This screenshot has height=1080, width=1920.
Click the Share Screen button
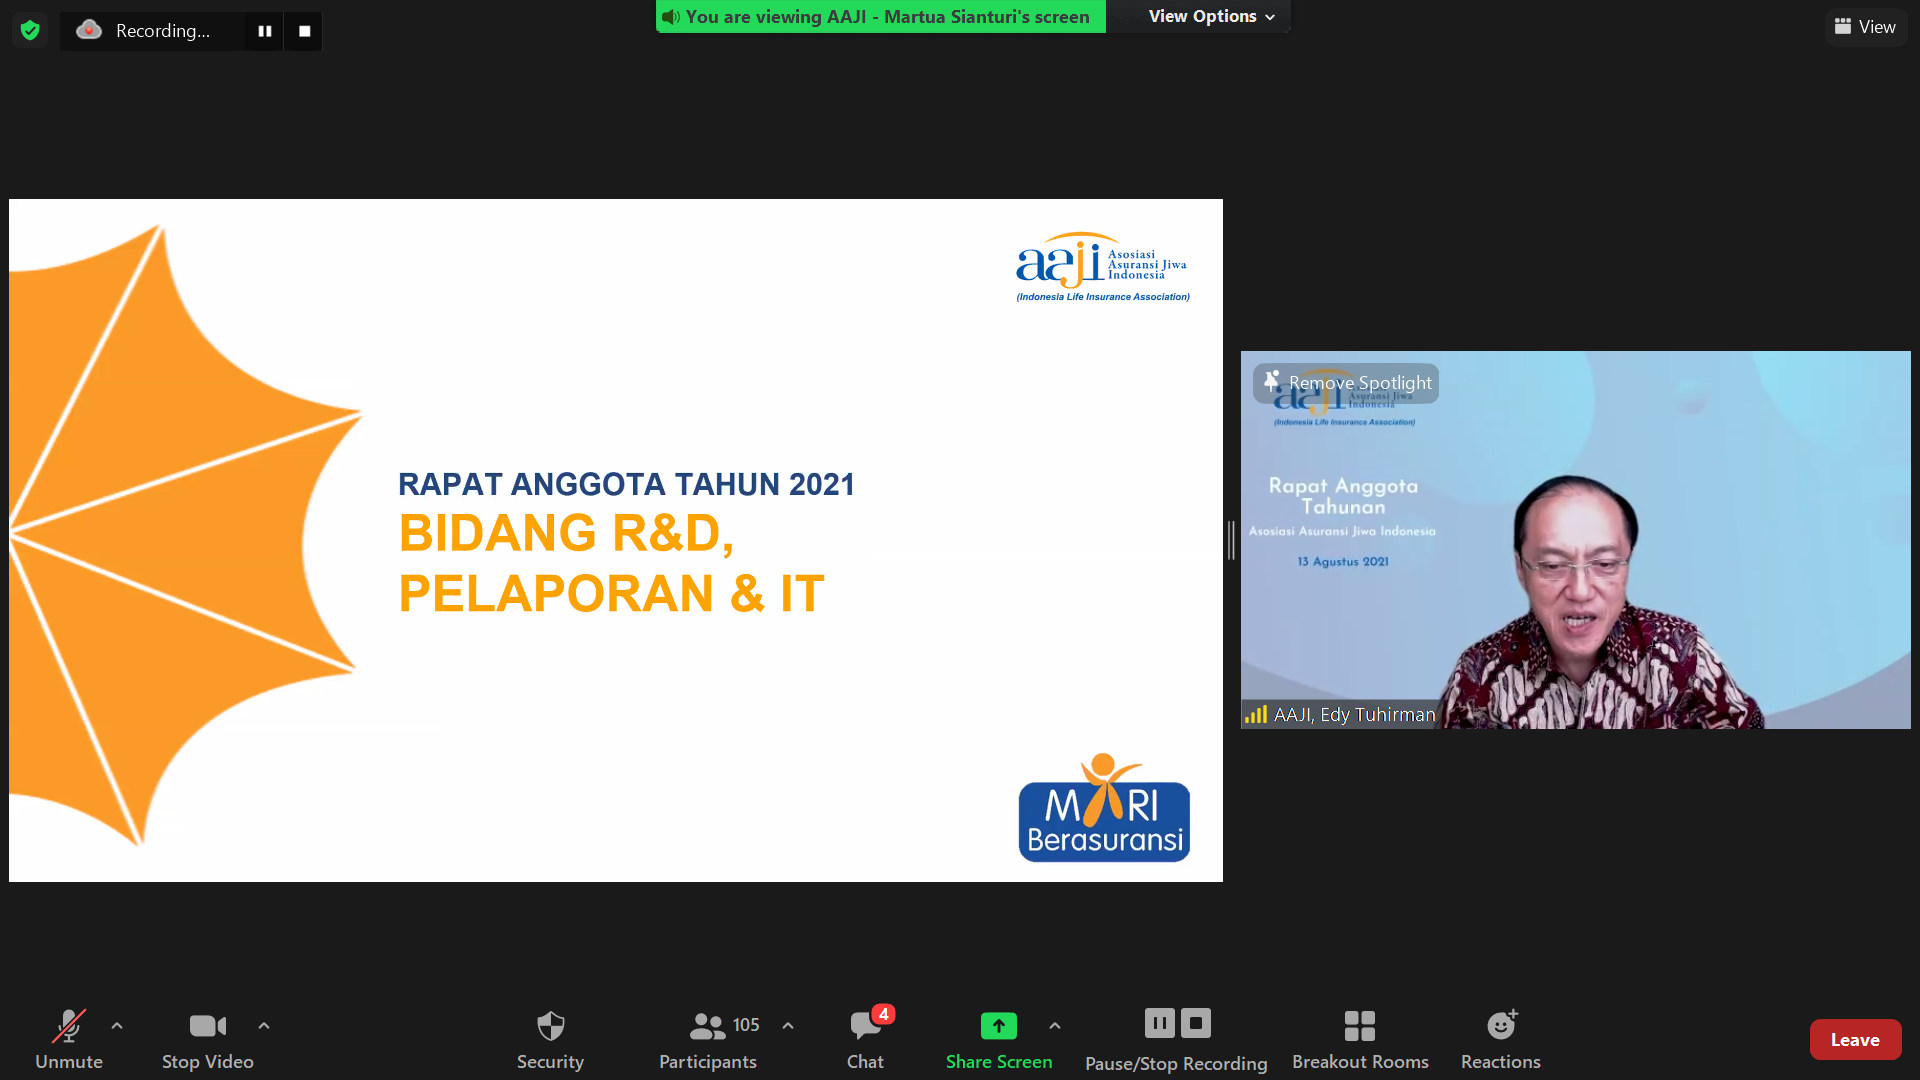(x=999, y=1040)
